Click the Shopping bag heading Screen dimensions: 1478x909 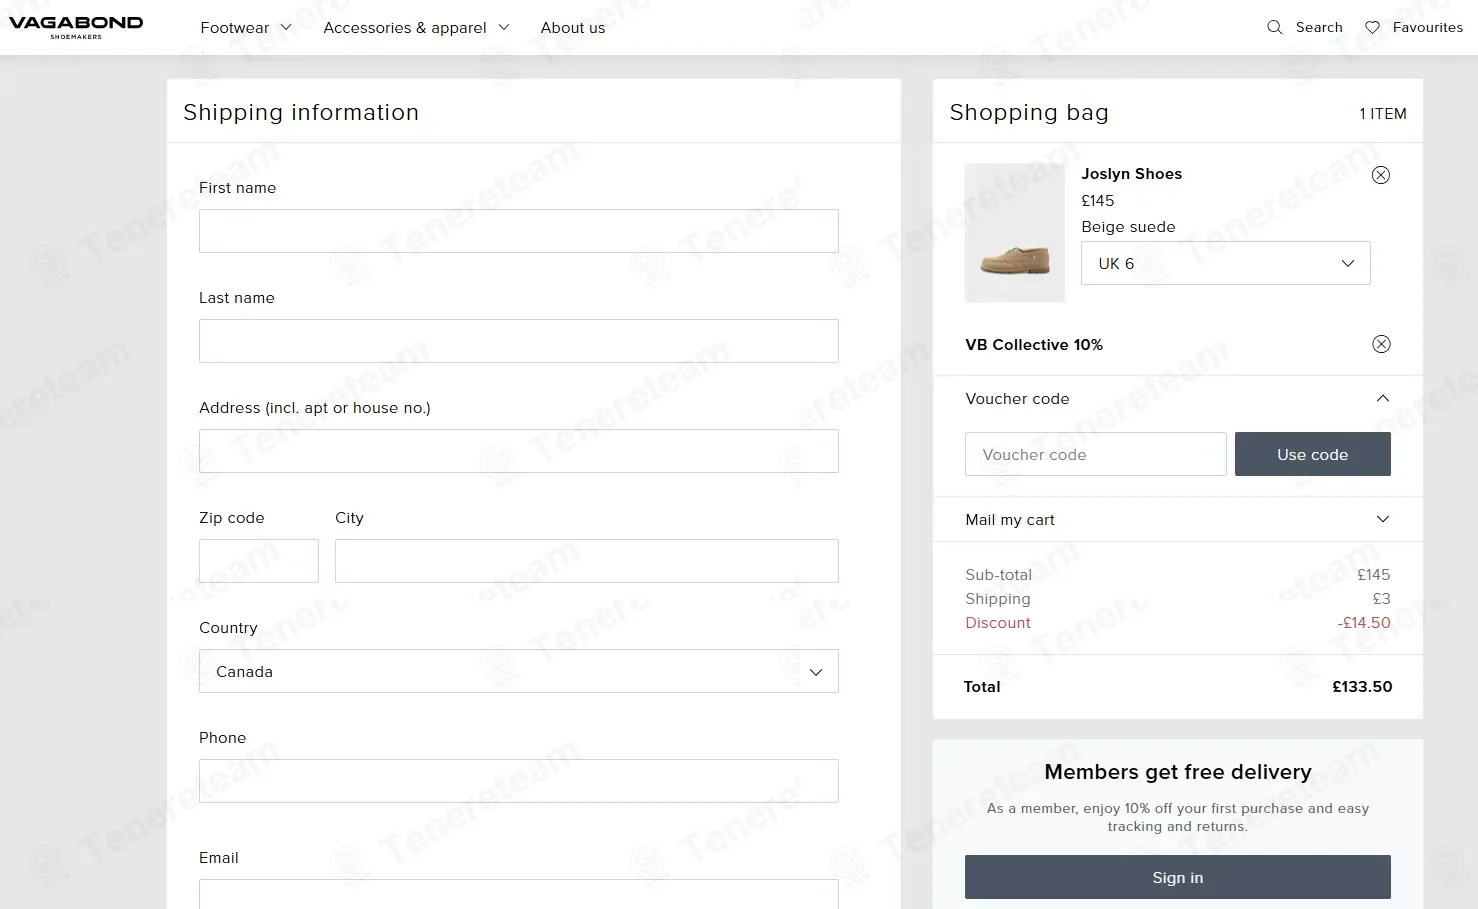click(1029, 112)
